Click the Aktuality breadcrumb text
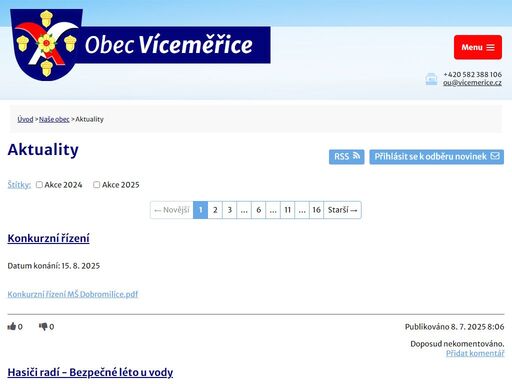512x384 pixels. [x=89, y=119]
